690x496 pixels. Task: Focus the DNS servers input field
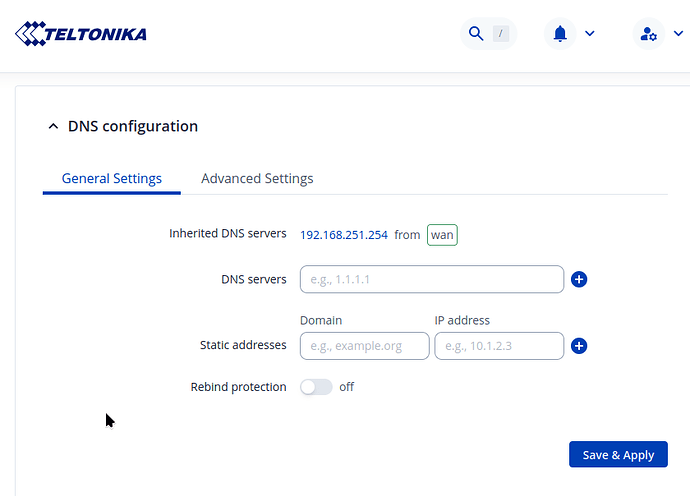click(x=431, y=279)
